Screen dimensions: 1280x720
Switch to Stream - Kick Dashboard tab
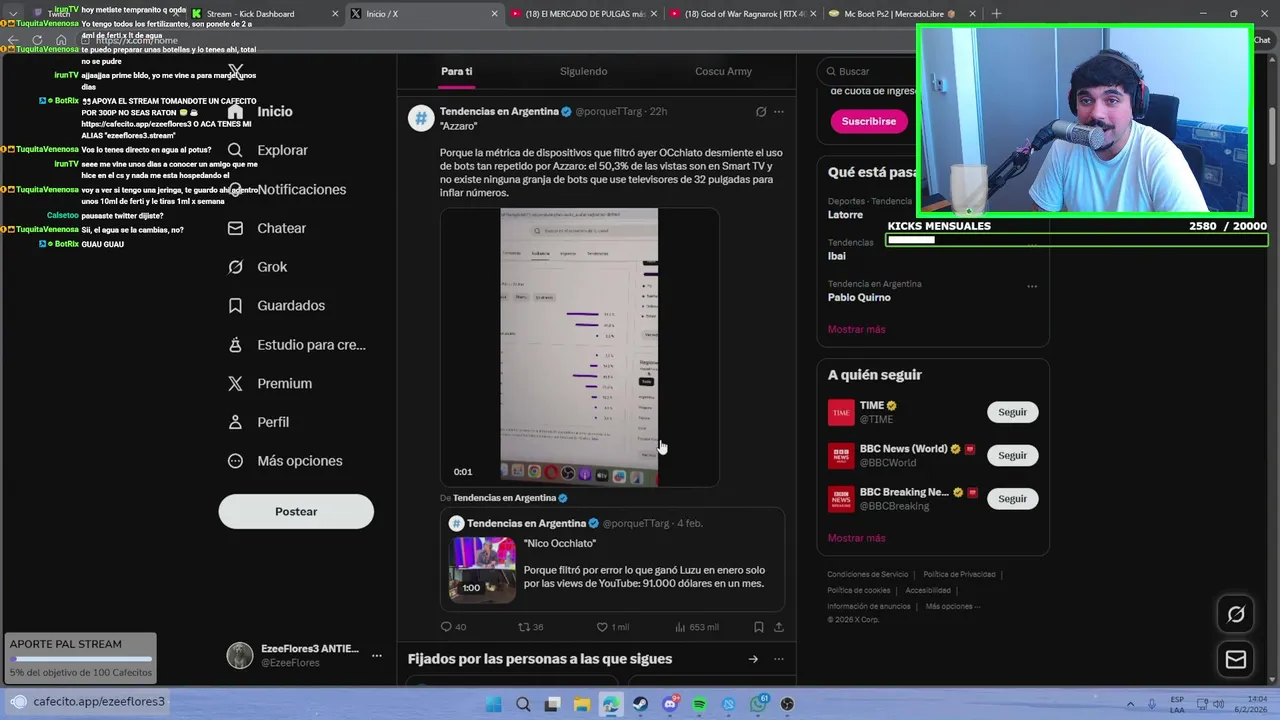(262, 14)
